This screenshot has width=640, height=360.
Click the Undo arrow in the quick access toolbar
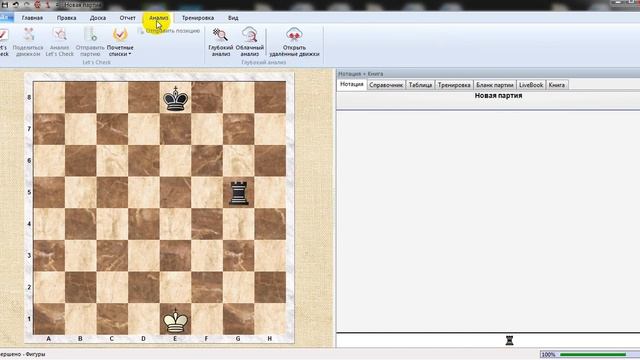tap(16, 4)
